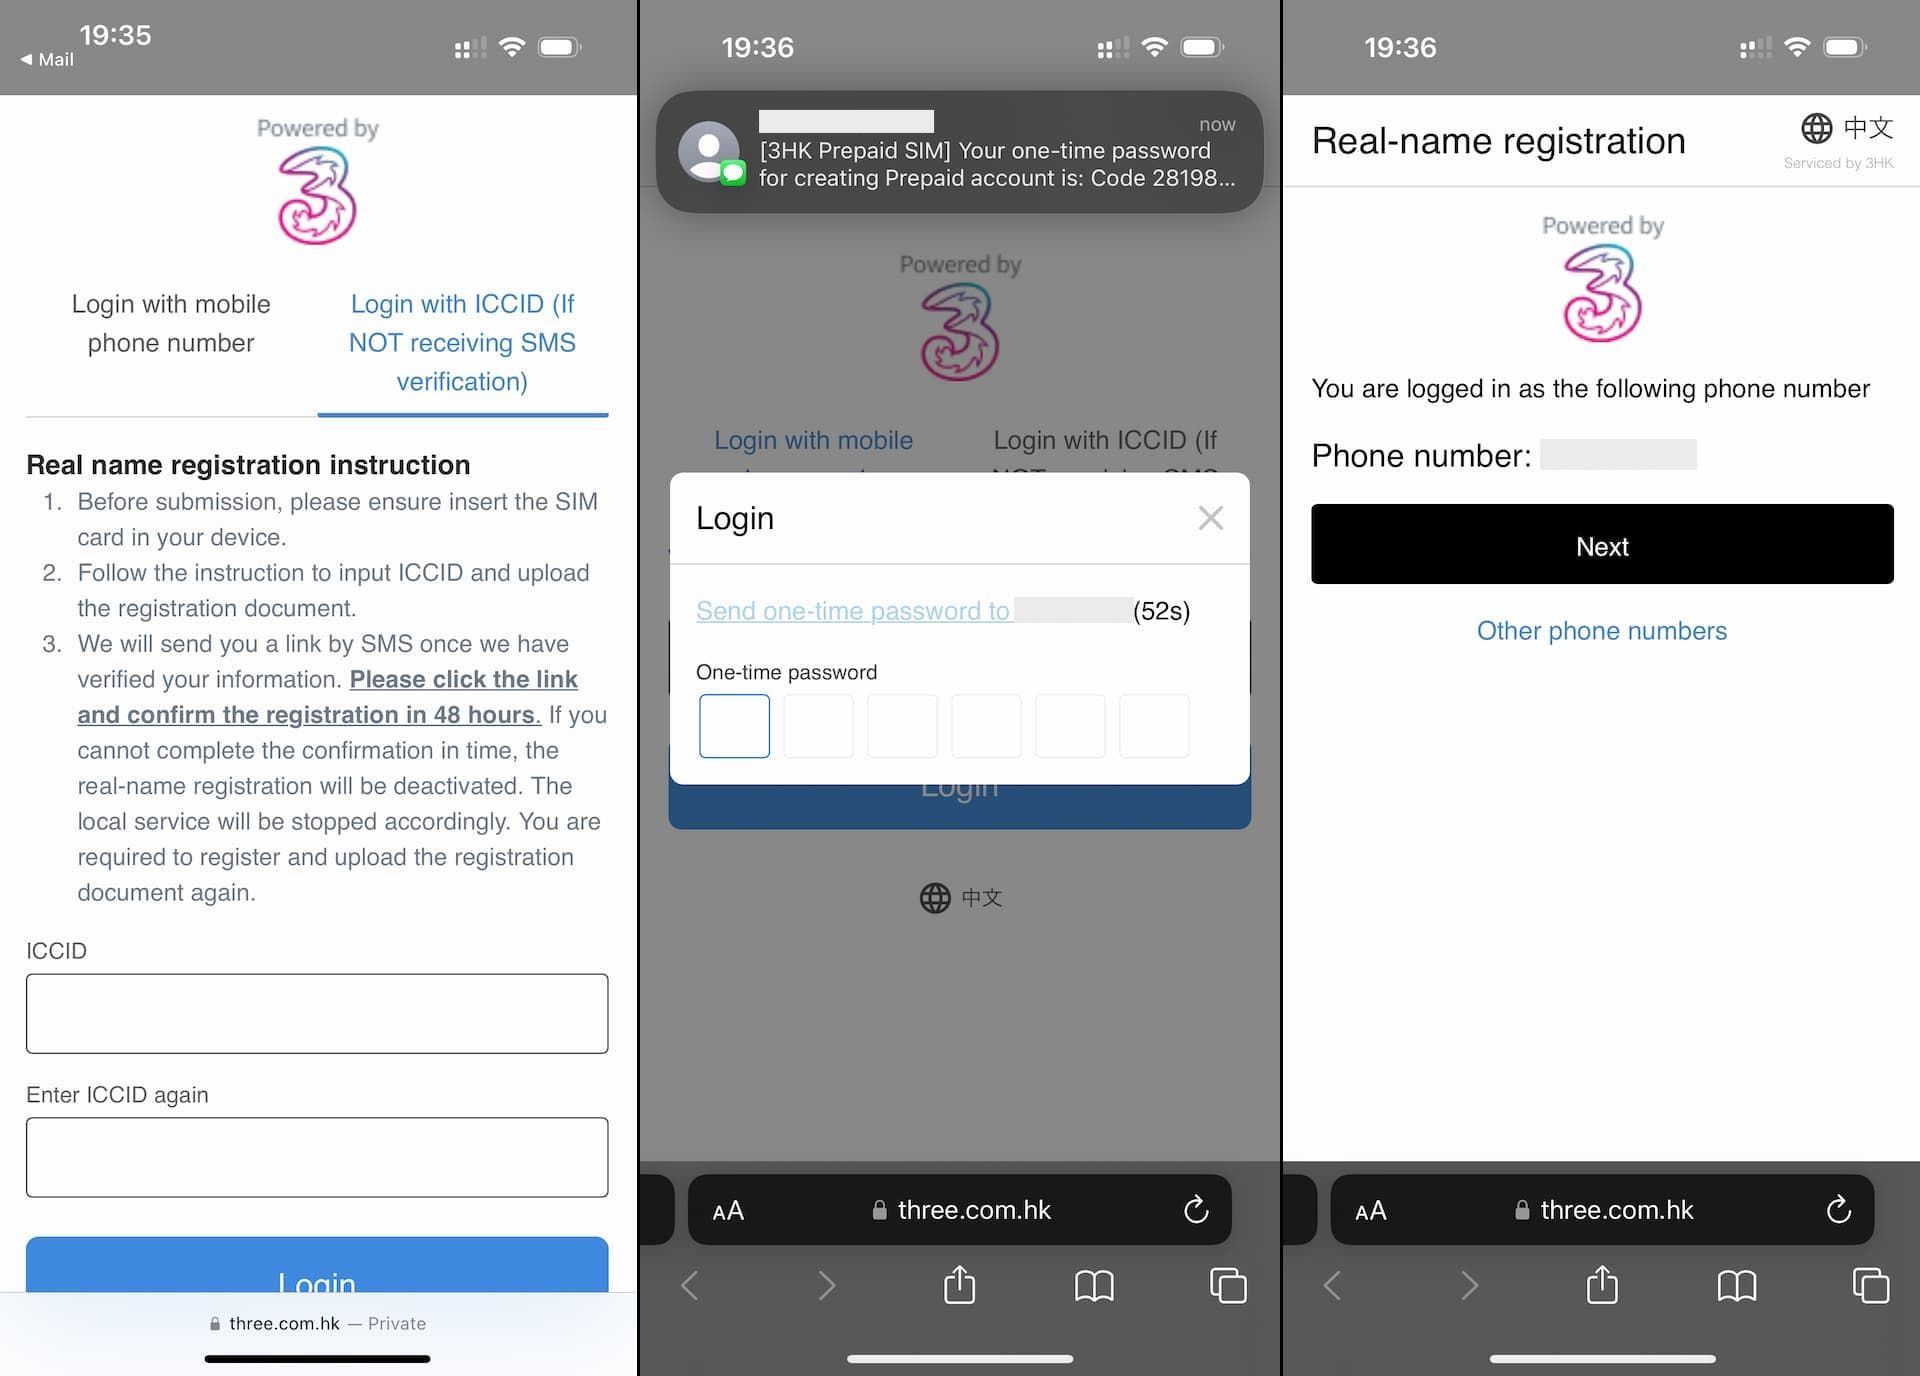Toggle 中文 language on login page

[959, 896]
